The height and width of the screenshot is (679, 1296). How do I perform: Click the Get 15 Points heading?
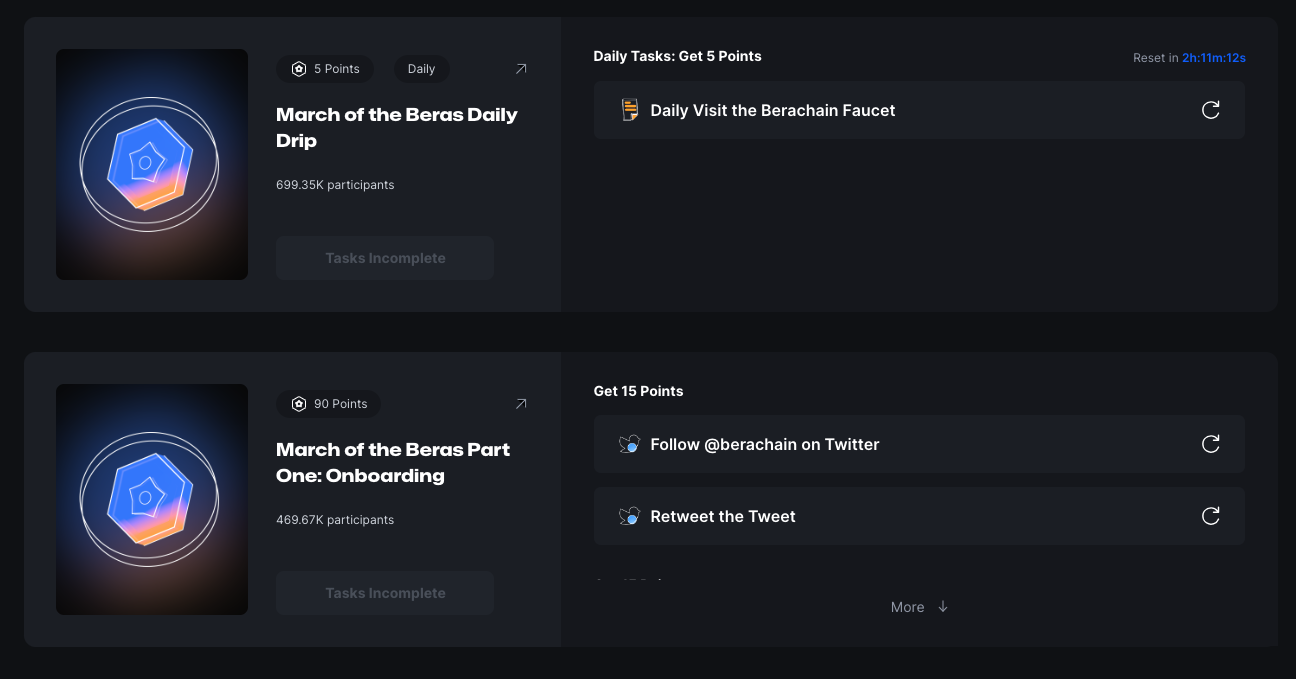coord(638,391)
